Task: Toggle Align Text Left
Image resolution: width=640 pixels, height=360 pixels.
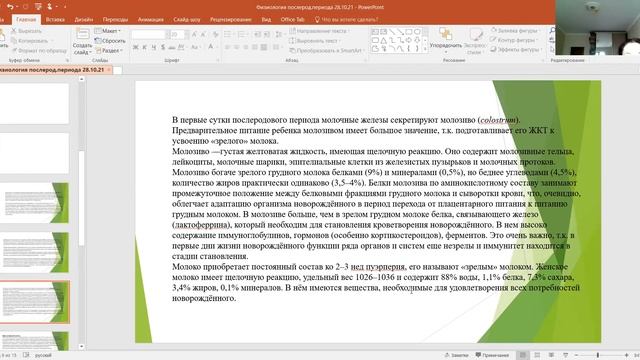Action: [227, 47]
